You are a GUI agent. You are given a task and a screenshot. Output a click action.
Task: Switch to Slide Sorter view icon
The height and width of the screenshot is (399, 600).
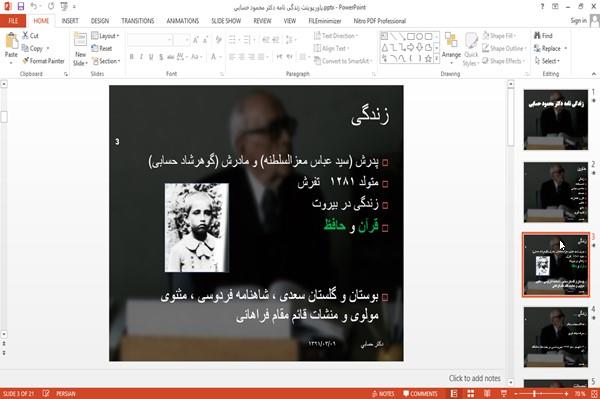(471, 394)
